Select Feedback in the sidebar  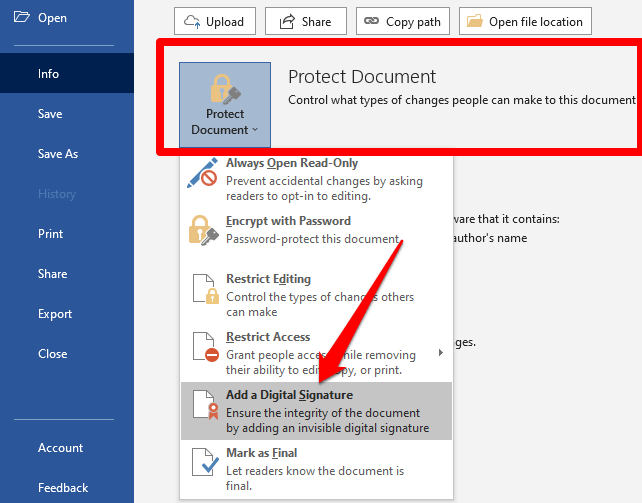[63, 488]
